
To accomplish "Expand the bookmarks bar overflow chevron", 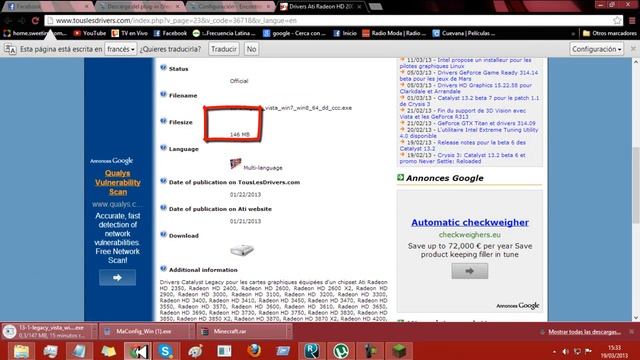I will pos(573,33).
